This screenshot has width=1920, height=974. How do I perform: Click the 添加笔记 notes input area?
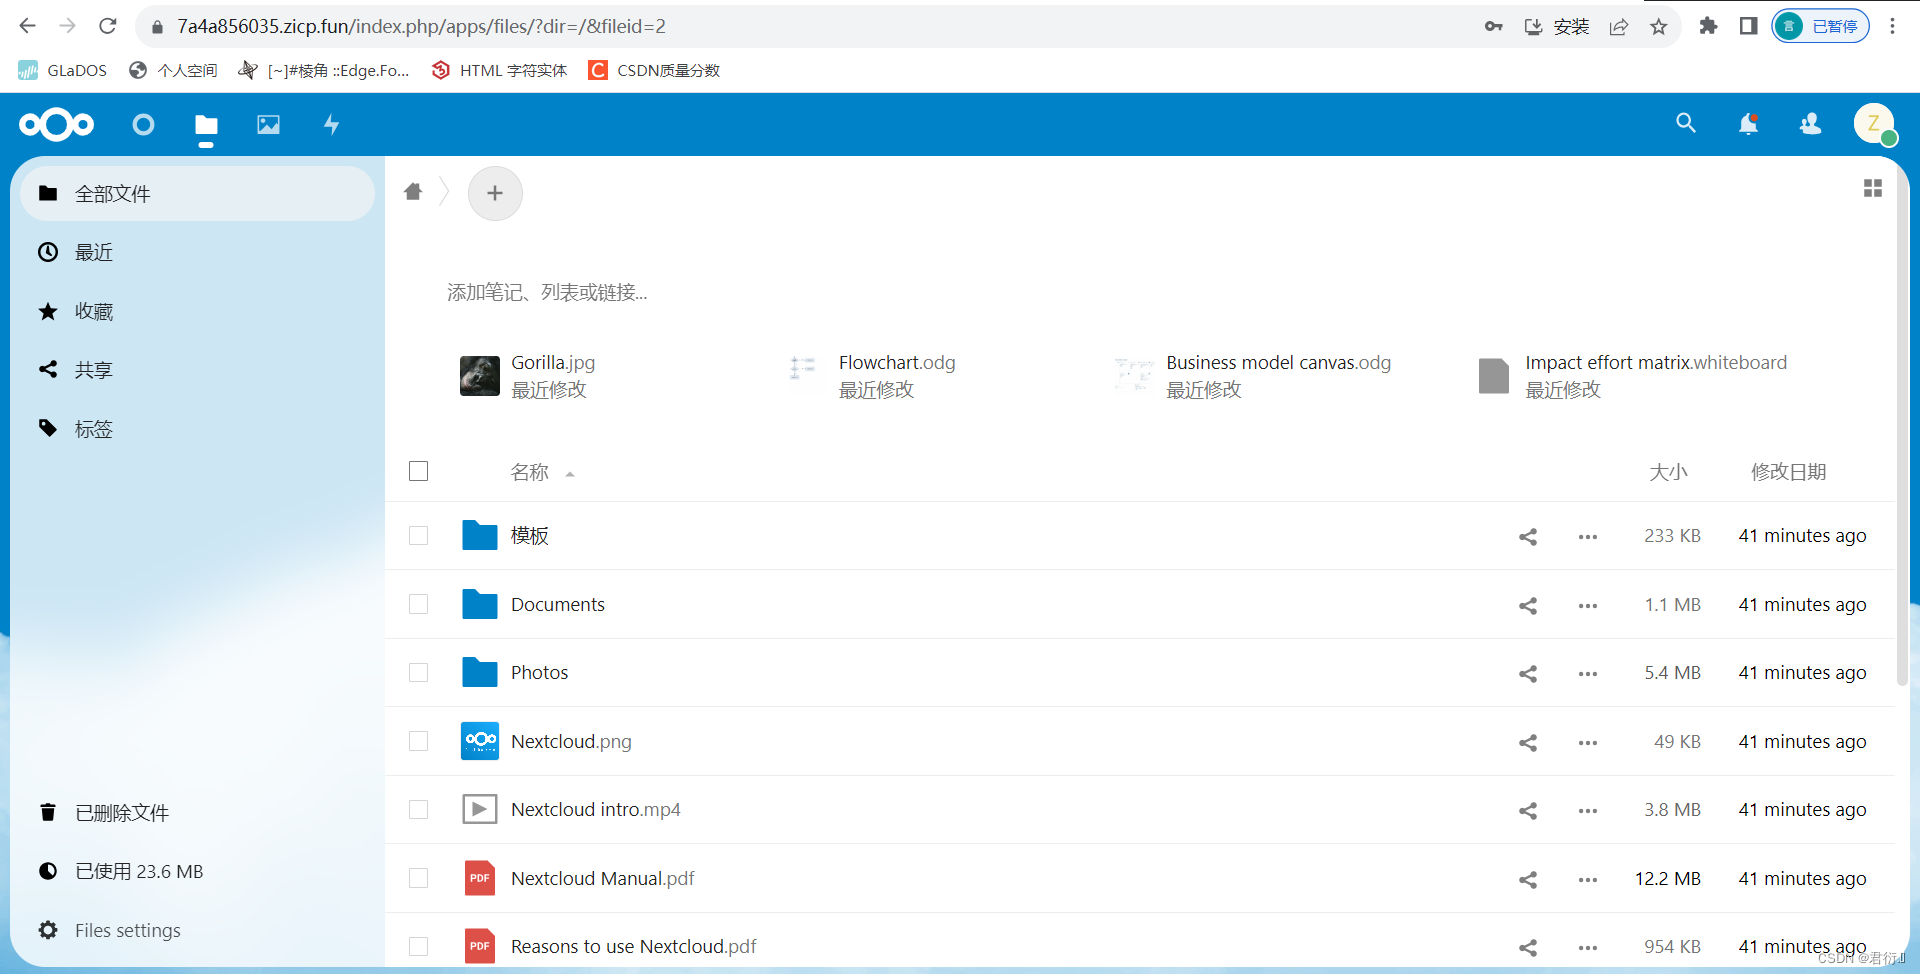pos(547,292)
